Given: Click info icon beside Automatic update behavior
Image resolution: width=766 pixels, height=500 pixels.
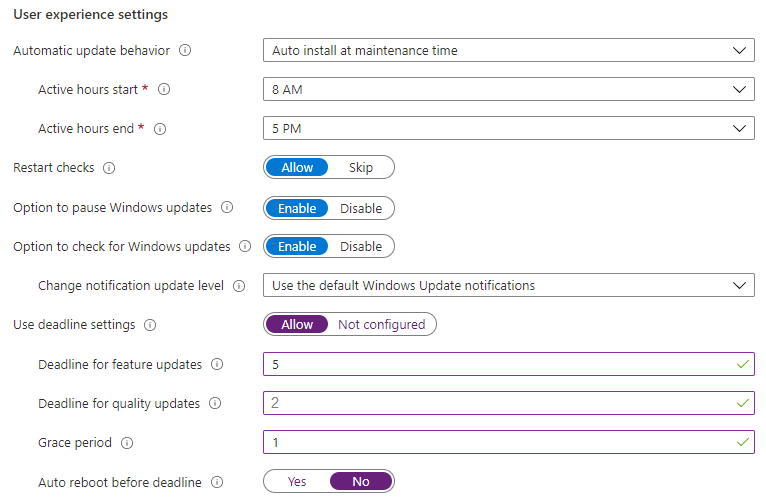Looking at the screenshot, I should point(185,50).
